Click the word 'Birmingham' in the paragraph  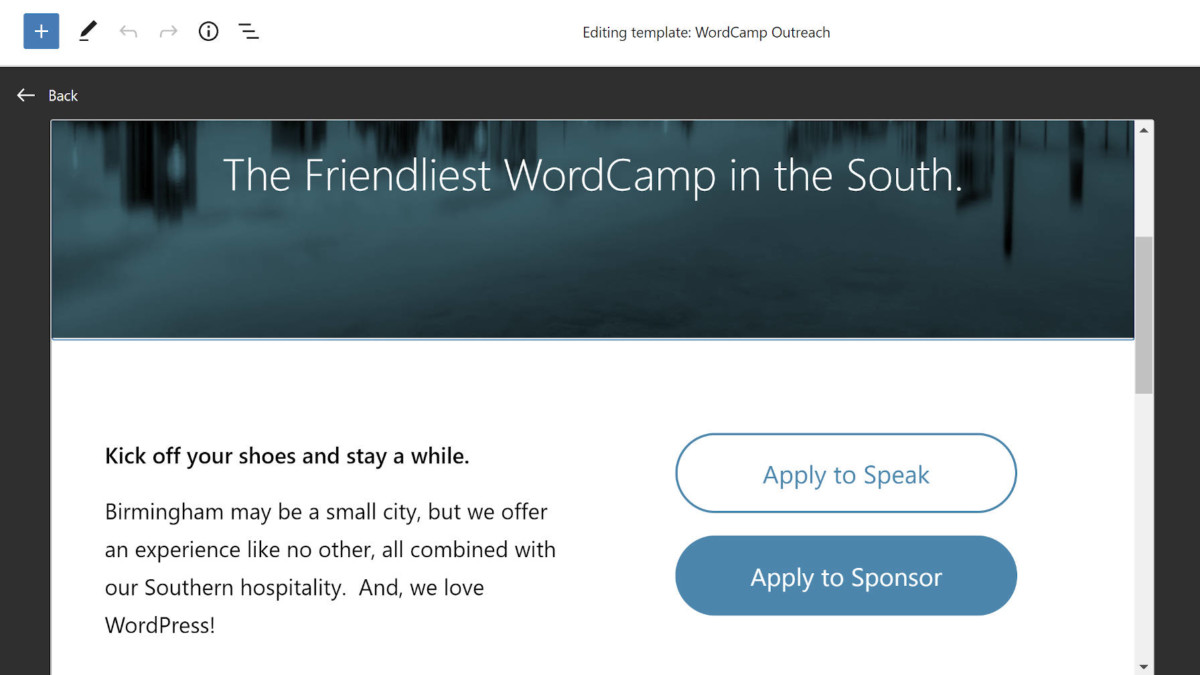164,512
